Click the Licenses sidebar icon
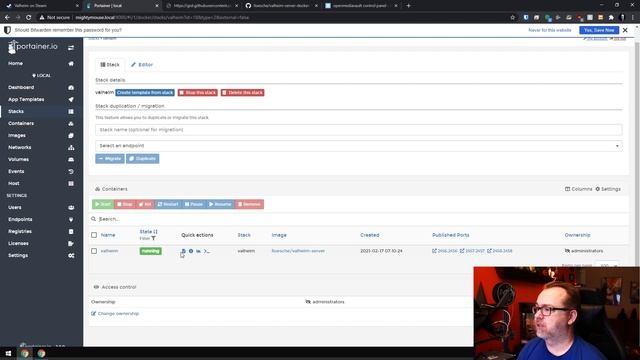The width and height of the screenshot is (640, 360). coord(71,244)
